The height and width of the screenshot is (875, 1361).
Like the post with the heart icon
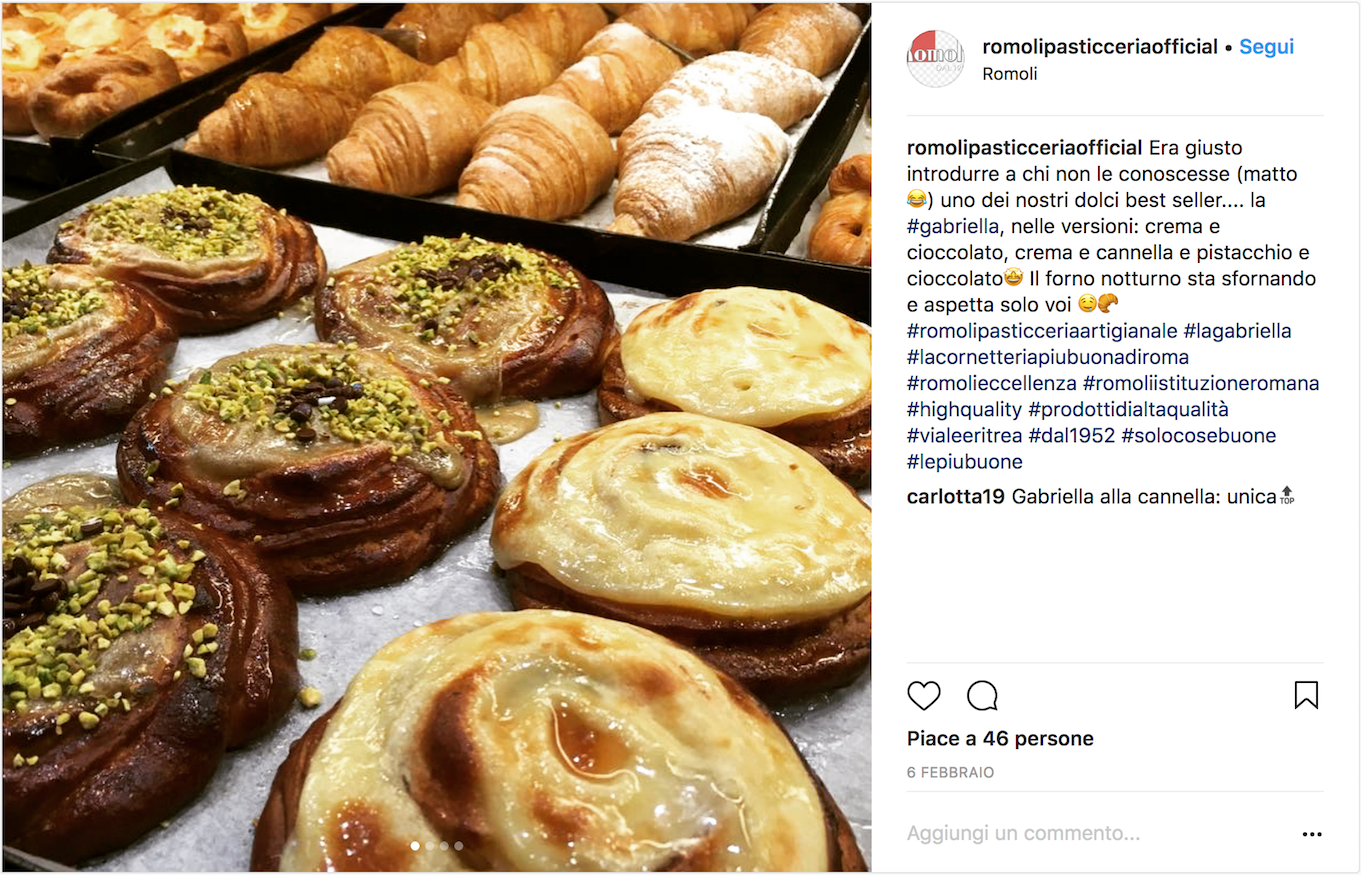click(924, 695)
